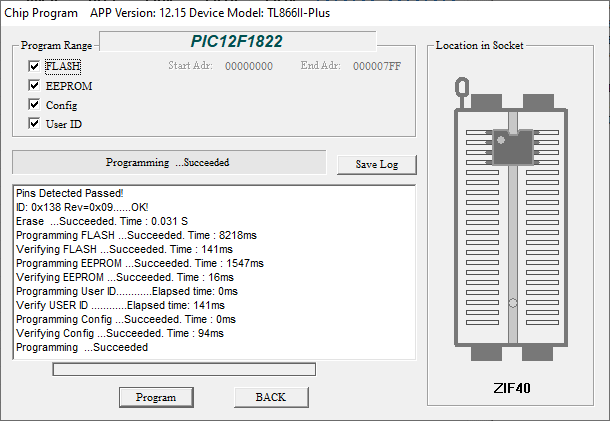This screenshot has height=421, width=610.
Task: Select 'Programming Config ...Succeeded' log line
Action: [x=126, y=319]
